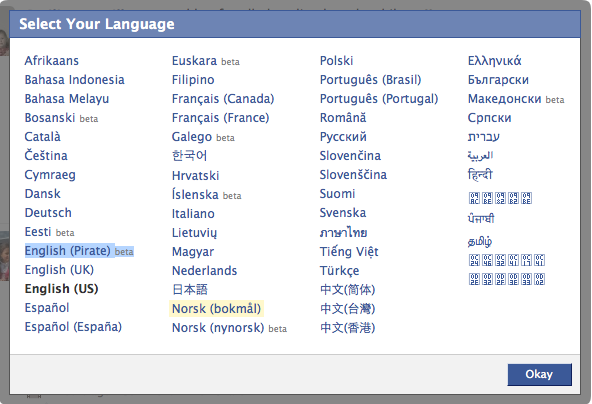Select Eesti beta

[x=49, y=231]
